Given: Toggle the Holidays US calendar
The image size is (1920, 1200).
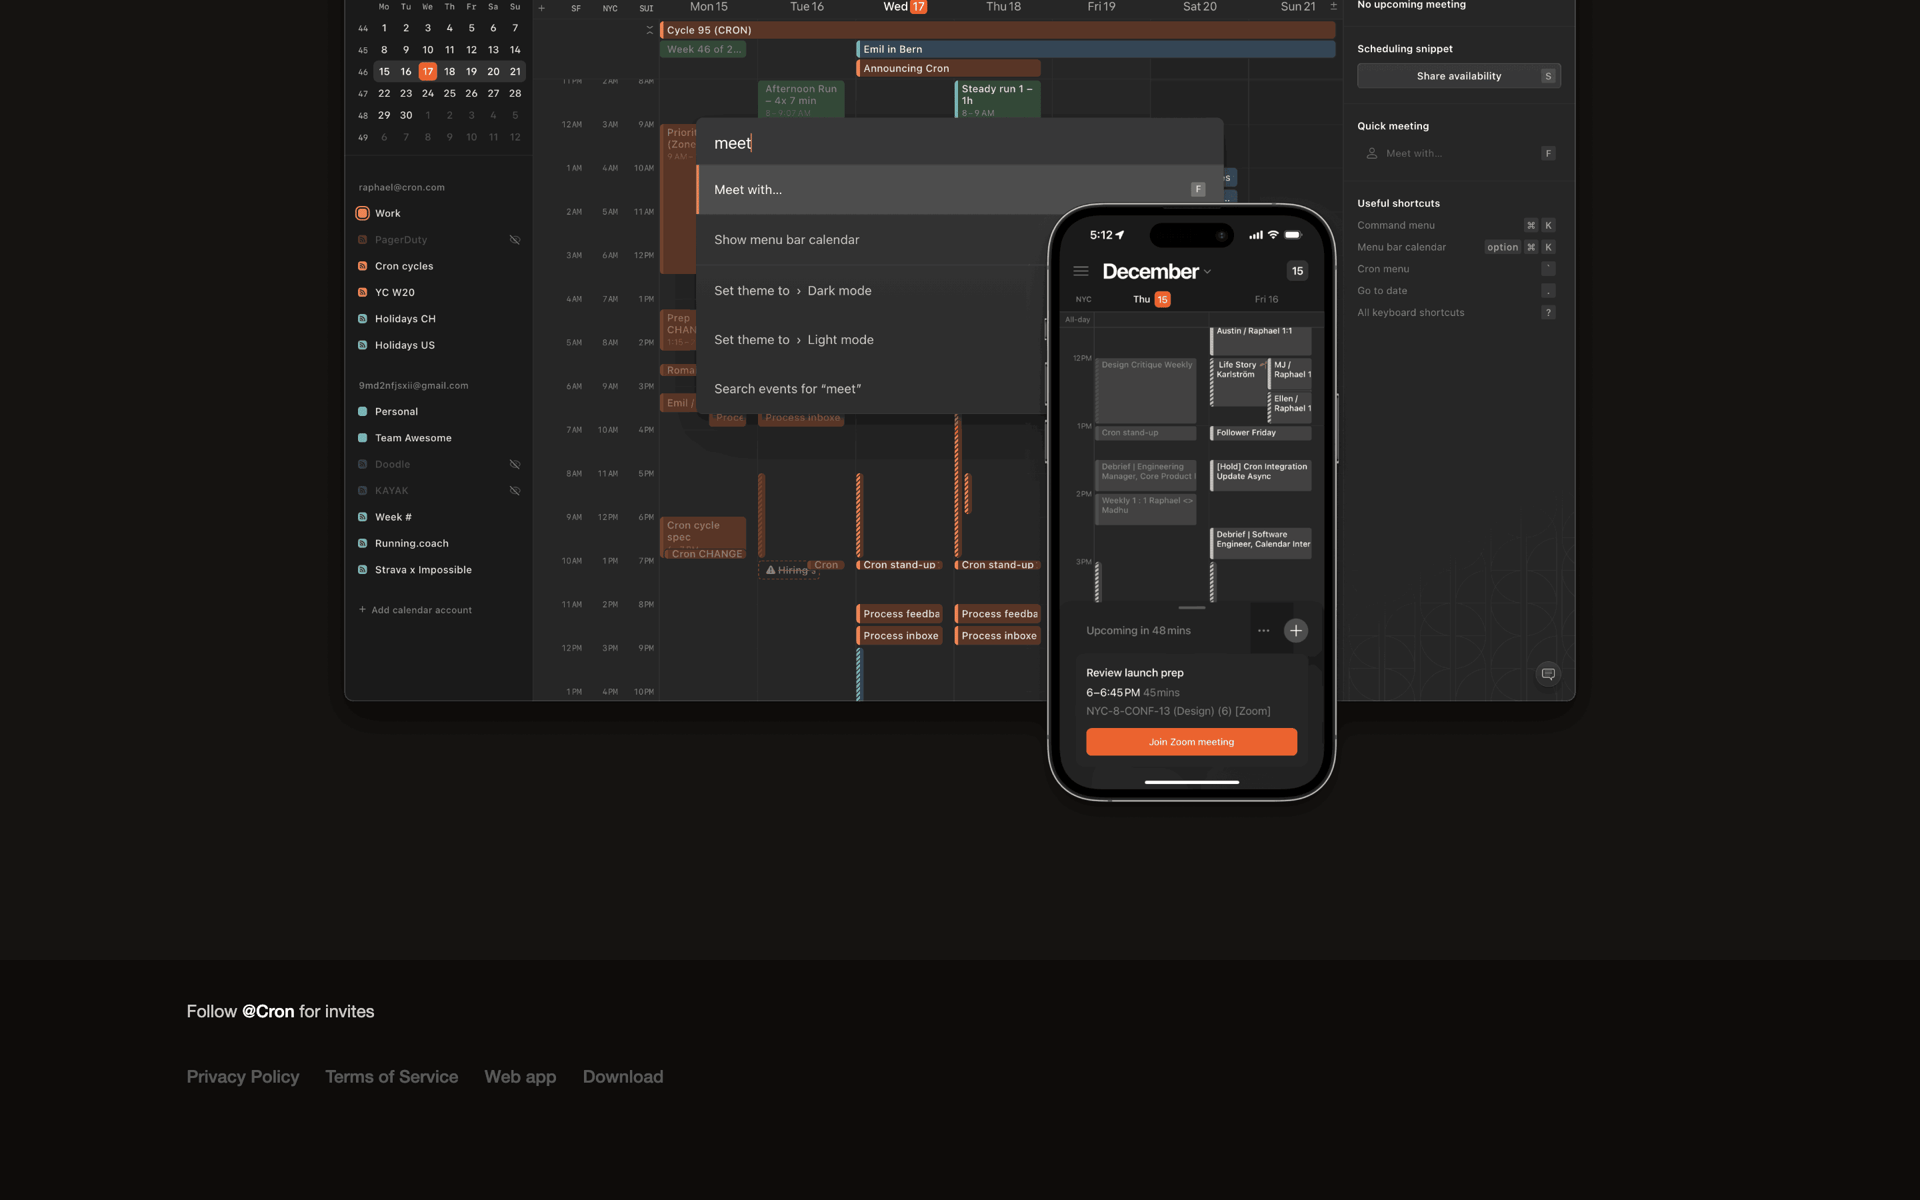Looking at the screenshot, I should 362,345.
